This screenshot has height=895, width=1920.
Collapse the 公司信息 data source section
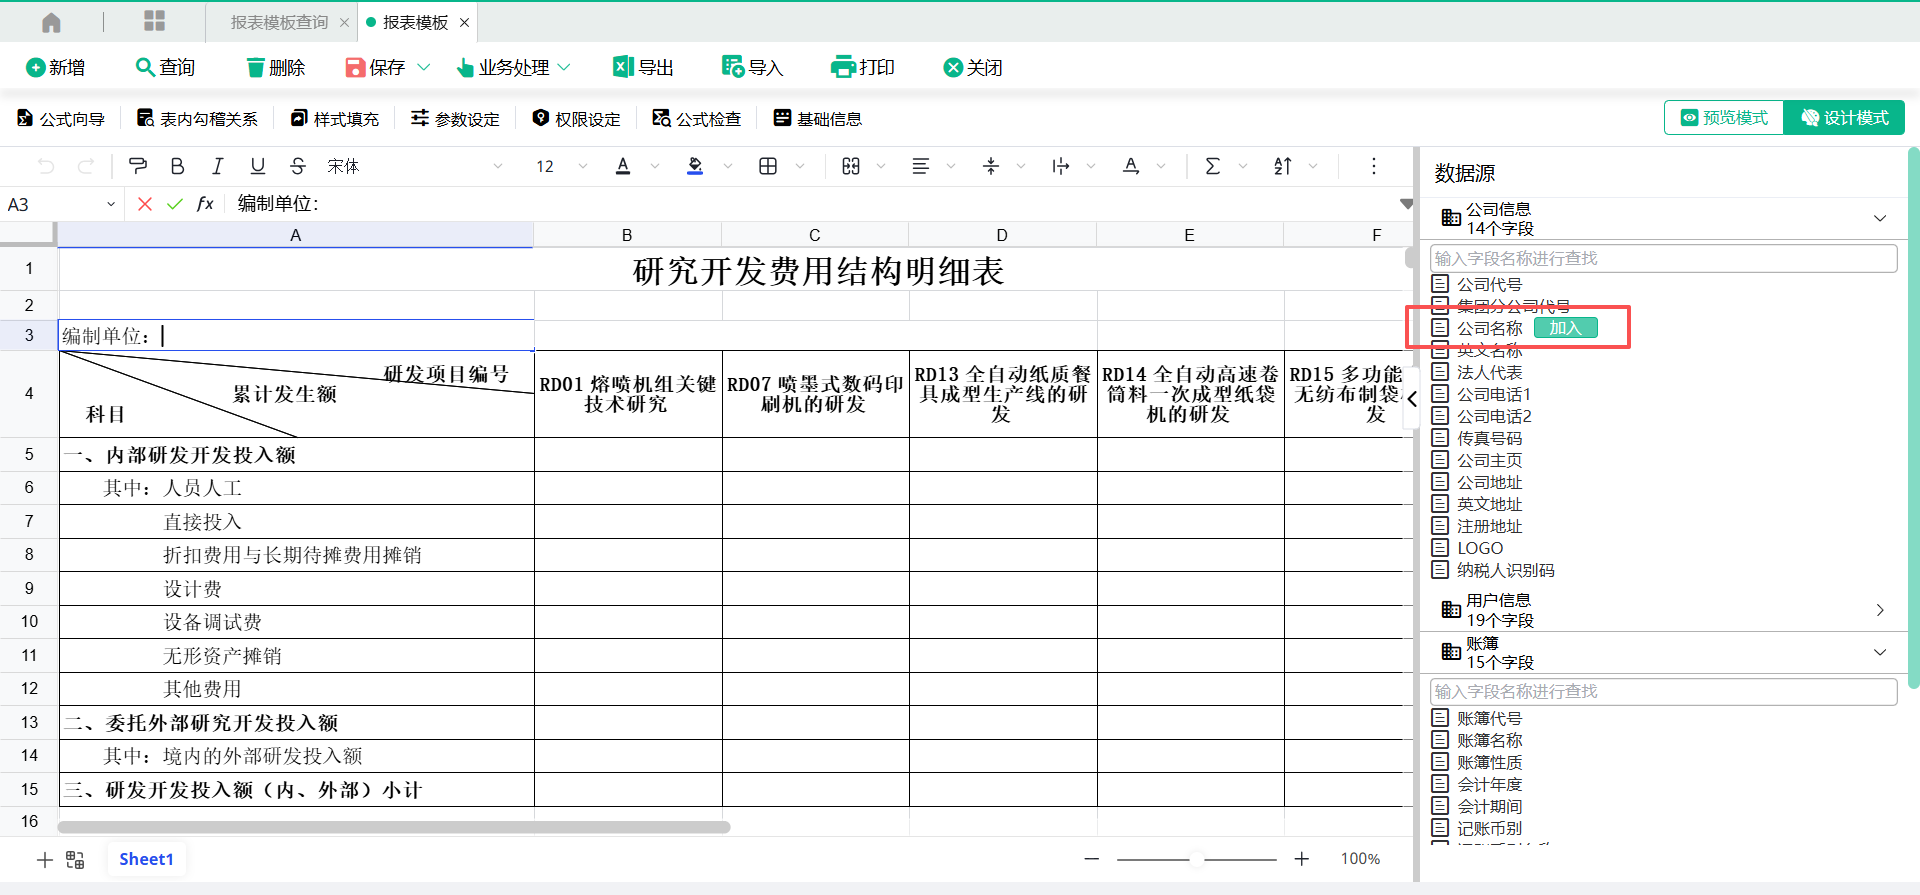pos(1879,218)
